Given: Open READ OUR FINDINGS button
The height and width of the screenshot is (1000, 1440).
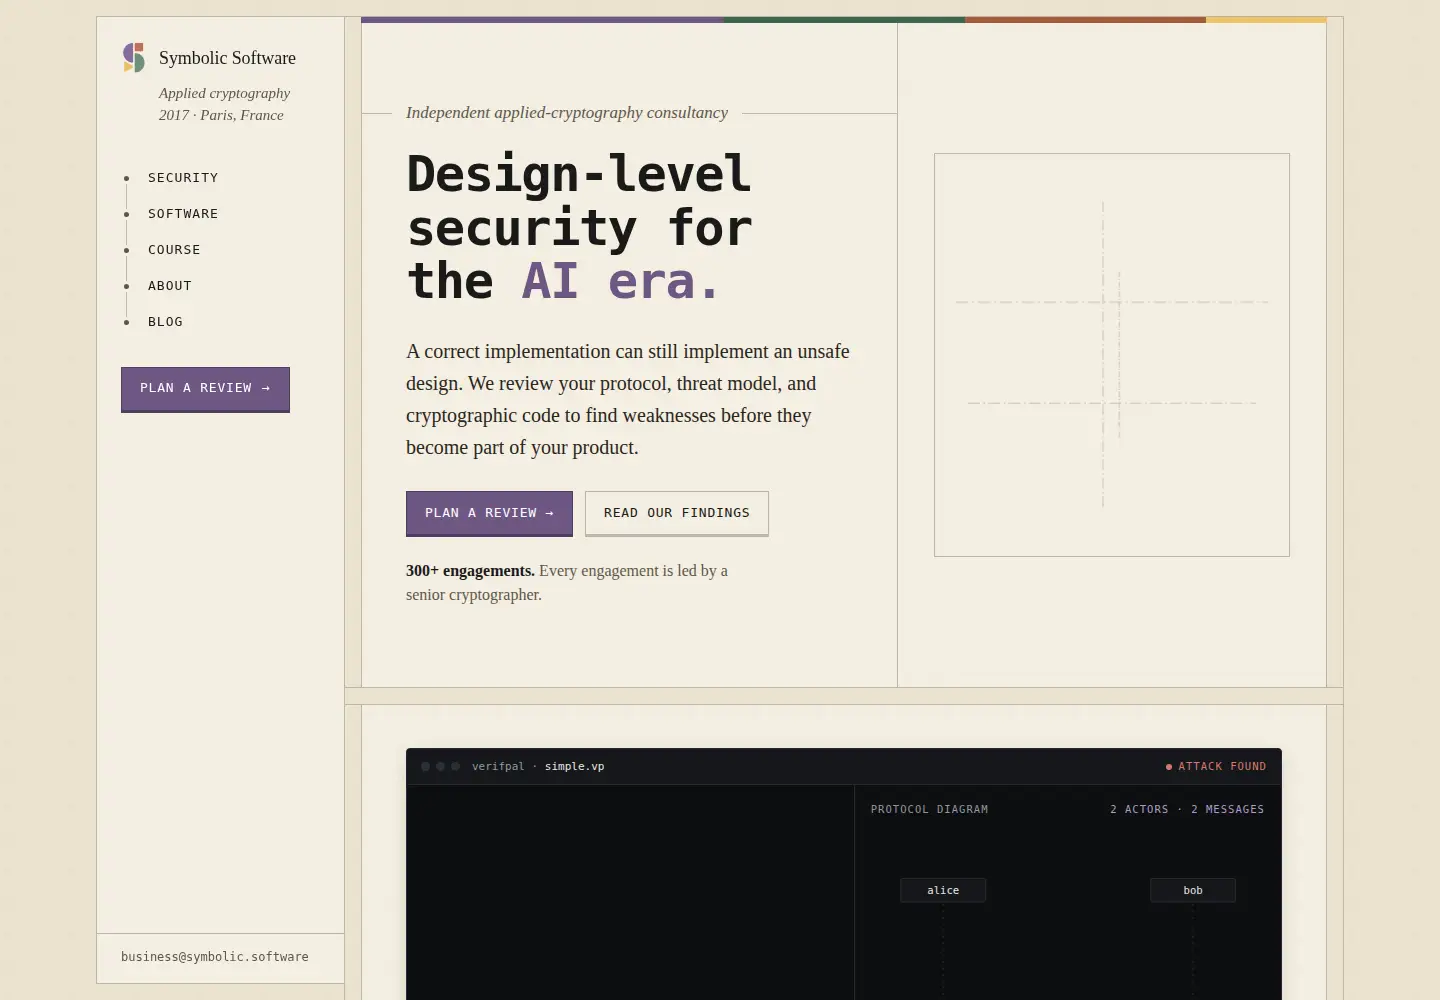Looking at the screenshot, I should pyautogui.click(x=677, y=513).
